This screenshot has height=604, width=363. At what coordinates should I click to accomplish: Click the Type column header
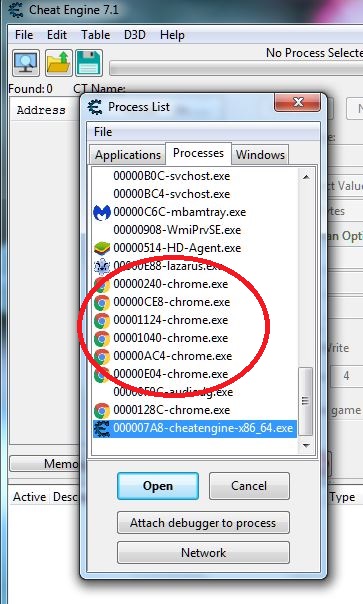(x=342, y=497)
